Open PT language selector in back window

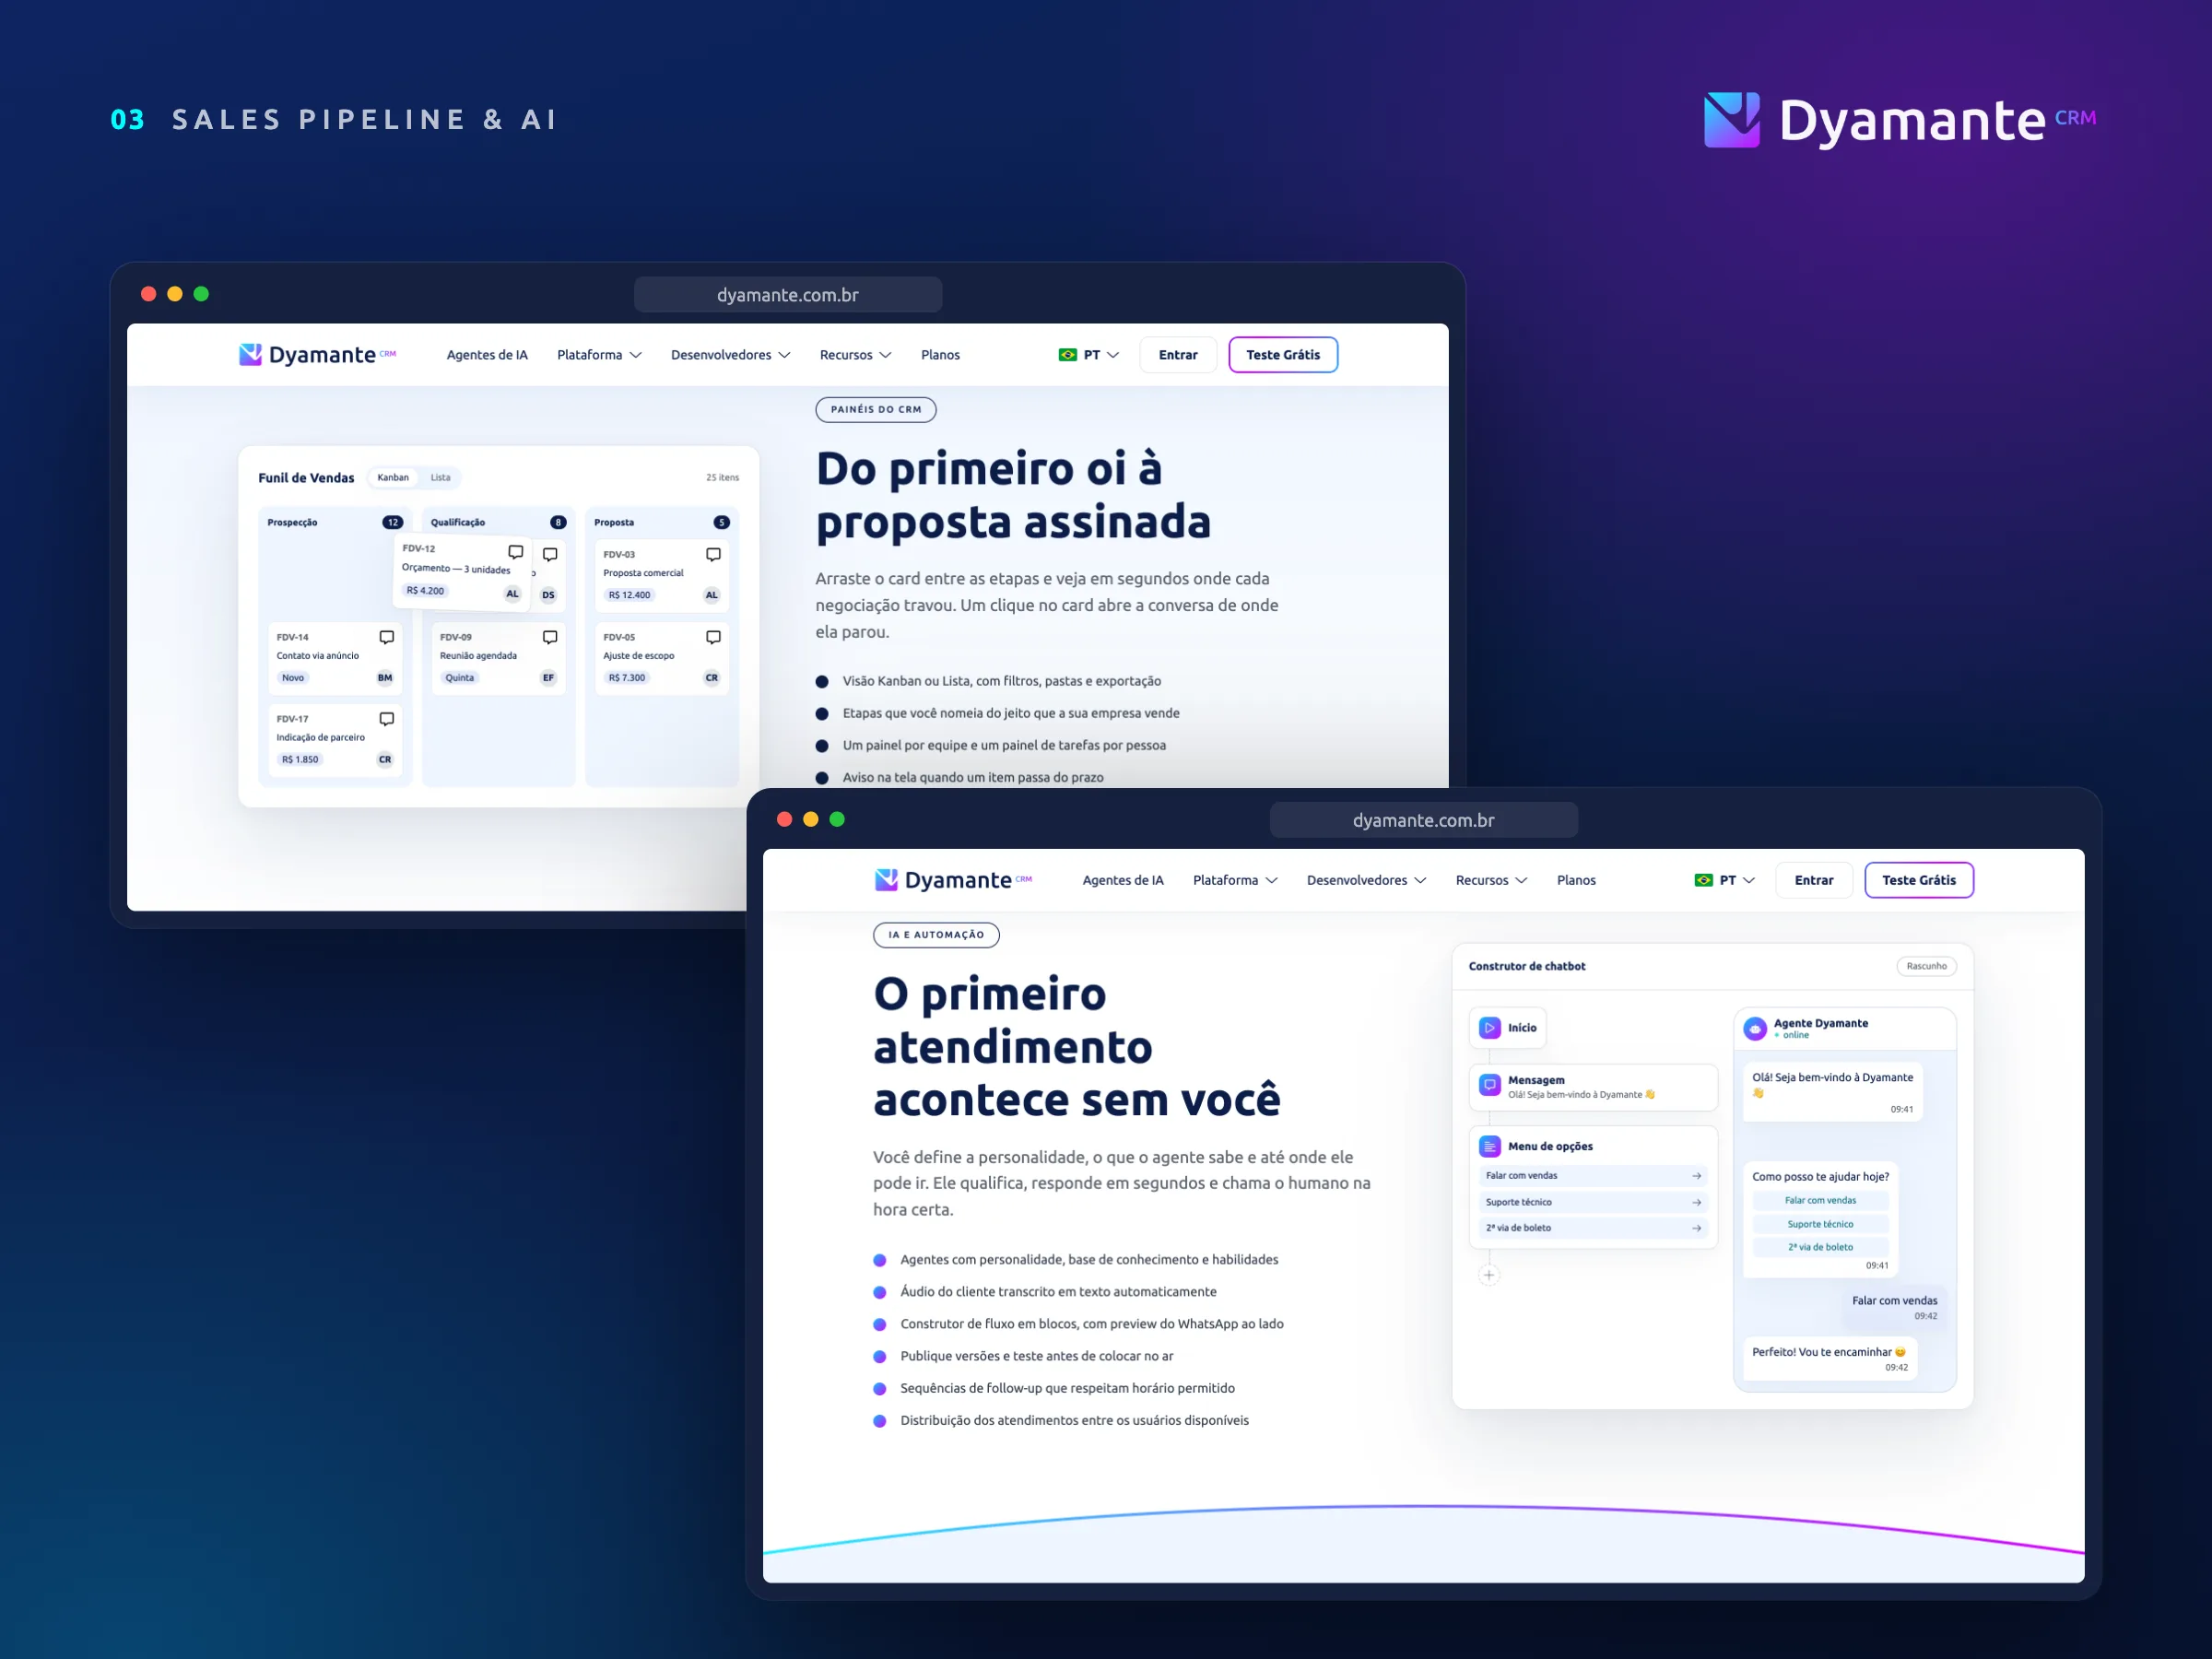click(x=1090, y=355)
